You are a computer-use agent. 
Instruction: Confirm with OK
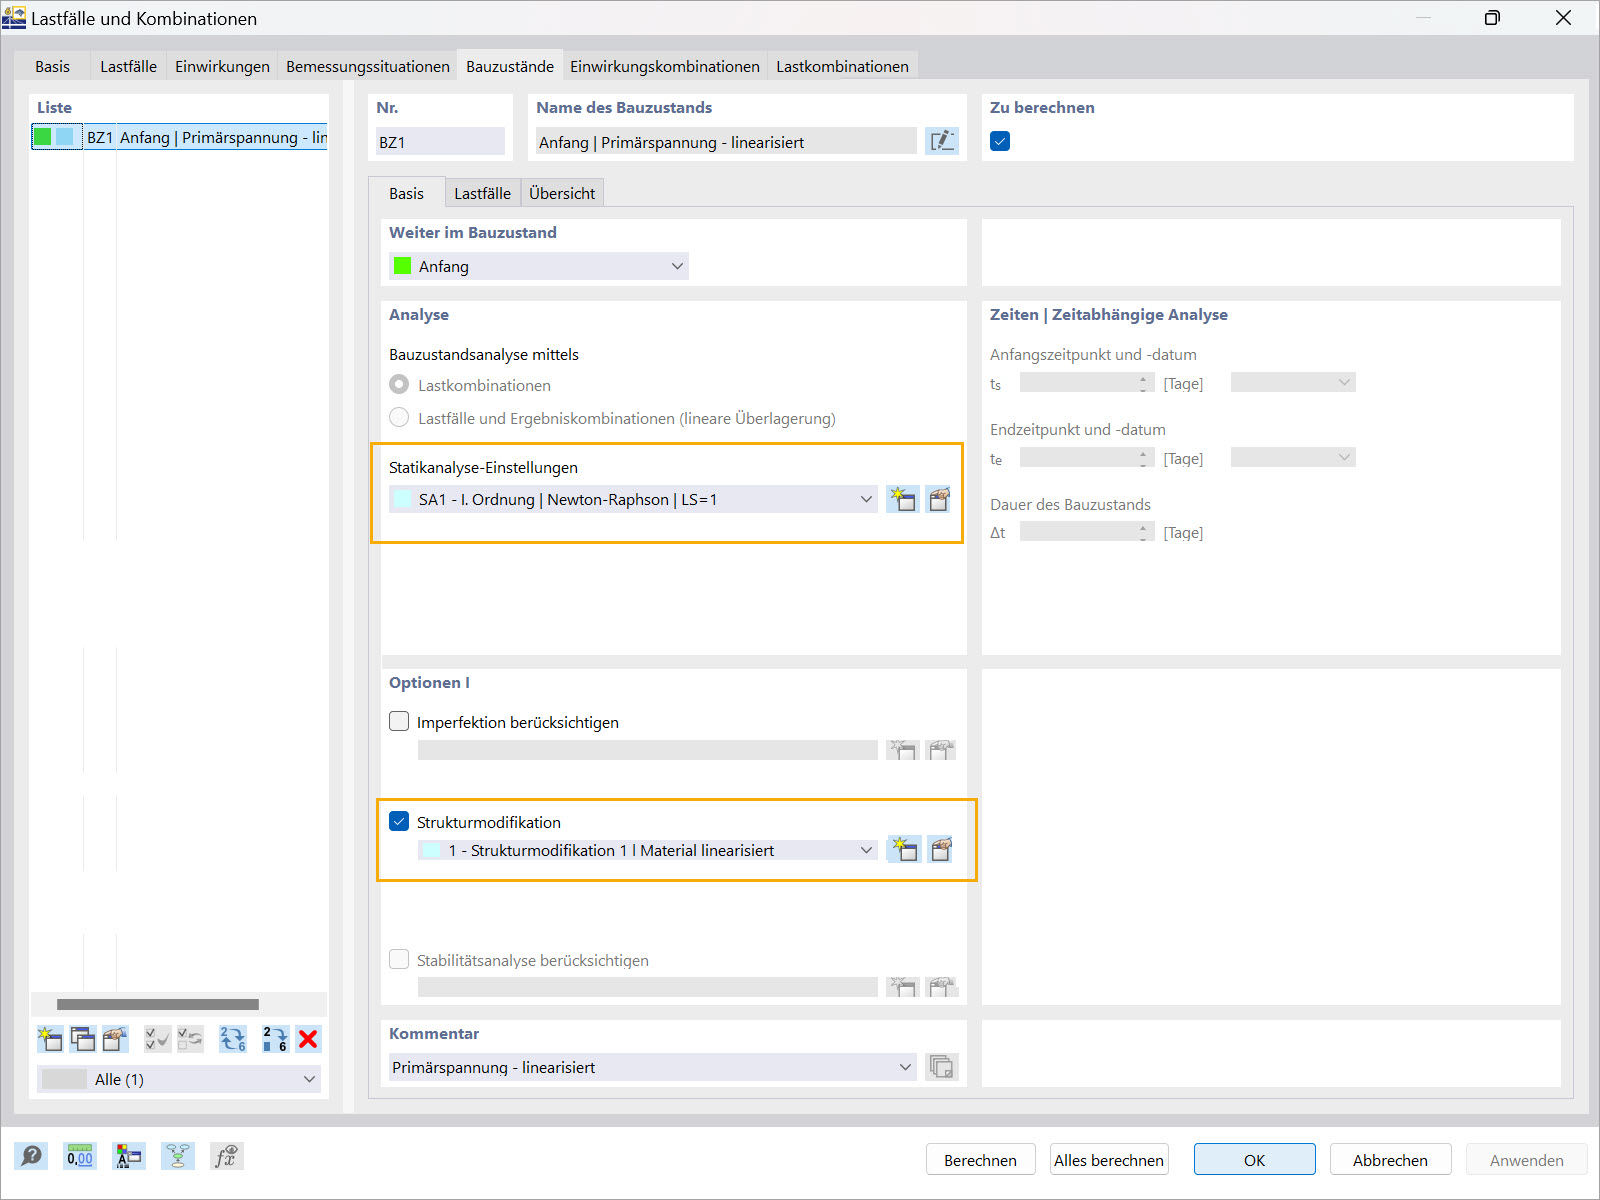click(1254, 1160)
